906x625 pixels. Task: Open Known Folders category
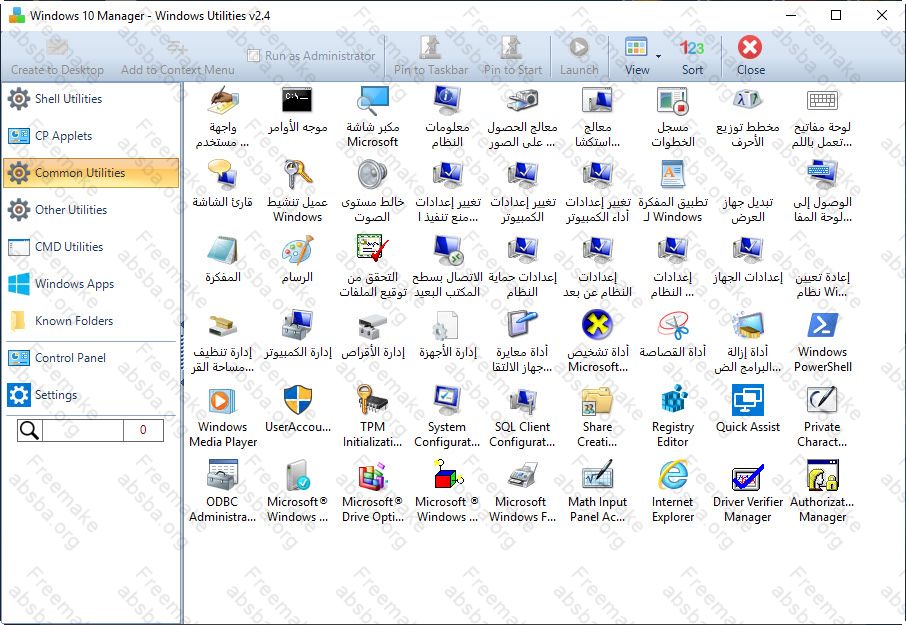pos(91,321)
